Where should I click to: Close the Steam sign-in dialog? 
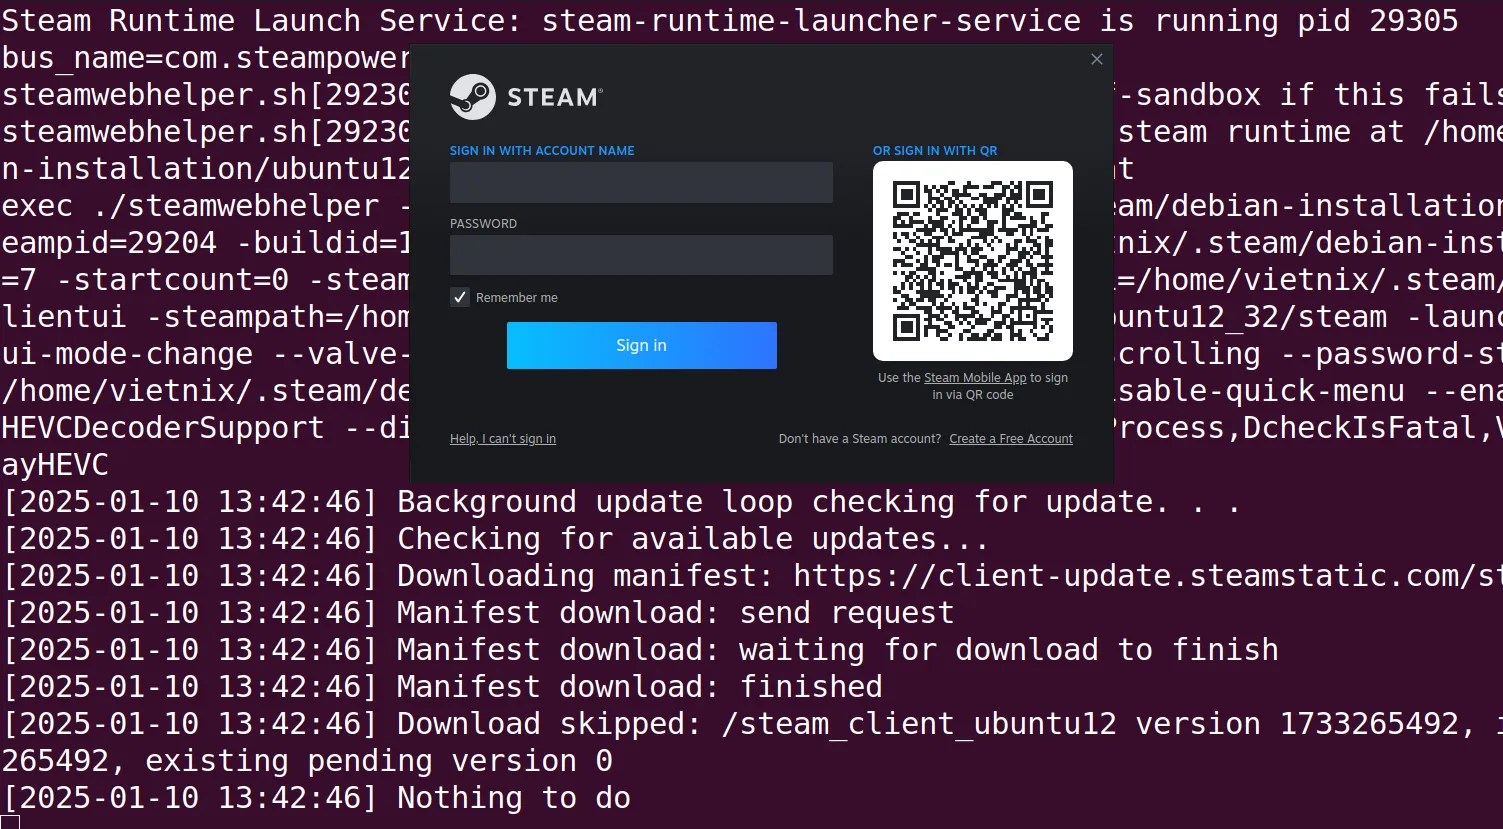(1096, 59)
